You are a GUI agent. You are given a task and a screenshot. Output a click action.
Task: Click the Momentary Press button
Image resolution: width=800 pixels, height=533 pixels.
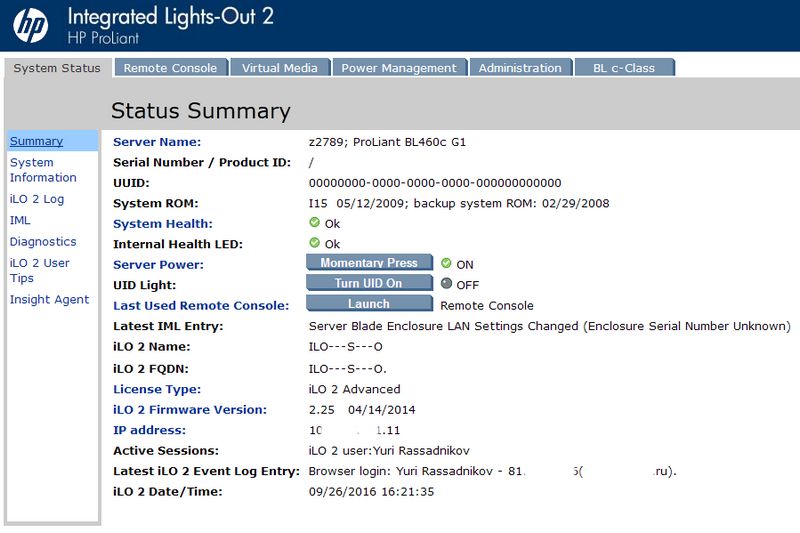click(x=369, y=263)
